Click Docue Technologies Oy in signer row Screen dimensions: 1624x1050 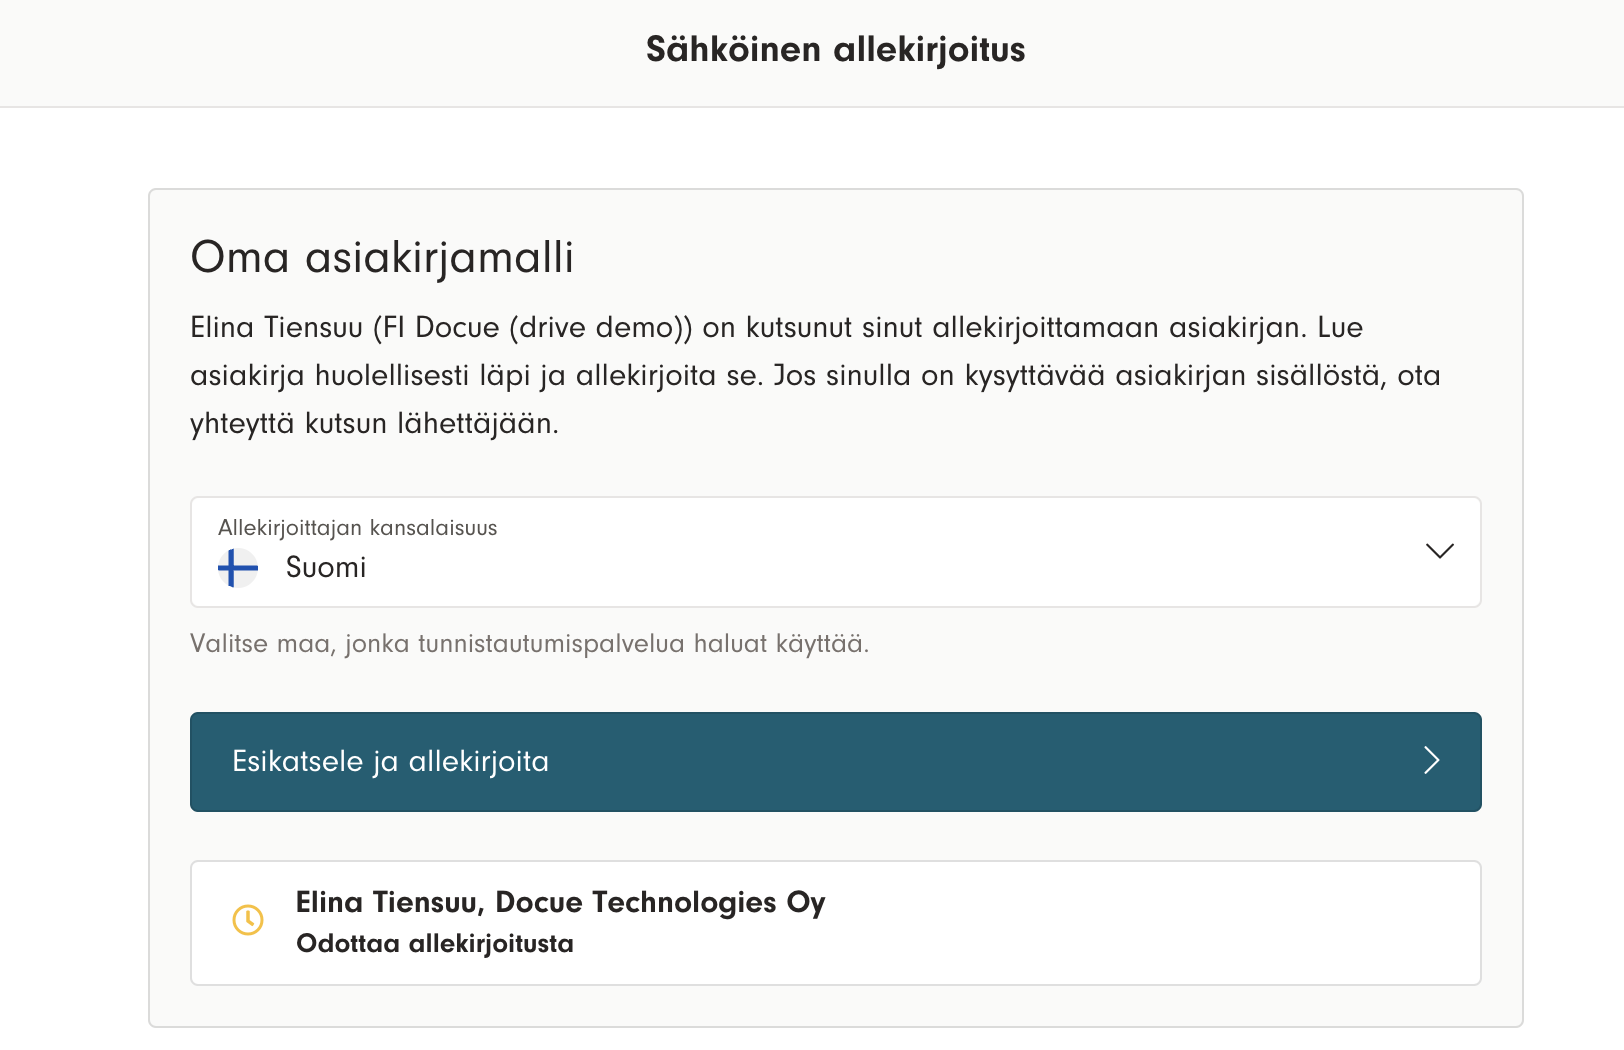(660, 903)
